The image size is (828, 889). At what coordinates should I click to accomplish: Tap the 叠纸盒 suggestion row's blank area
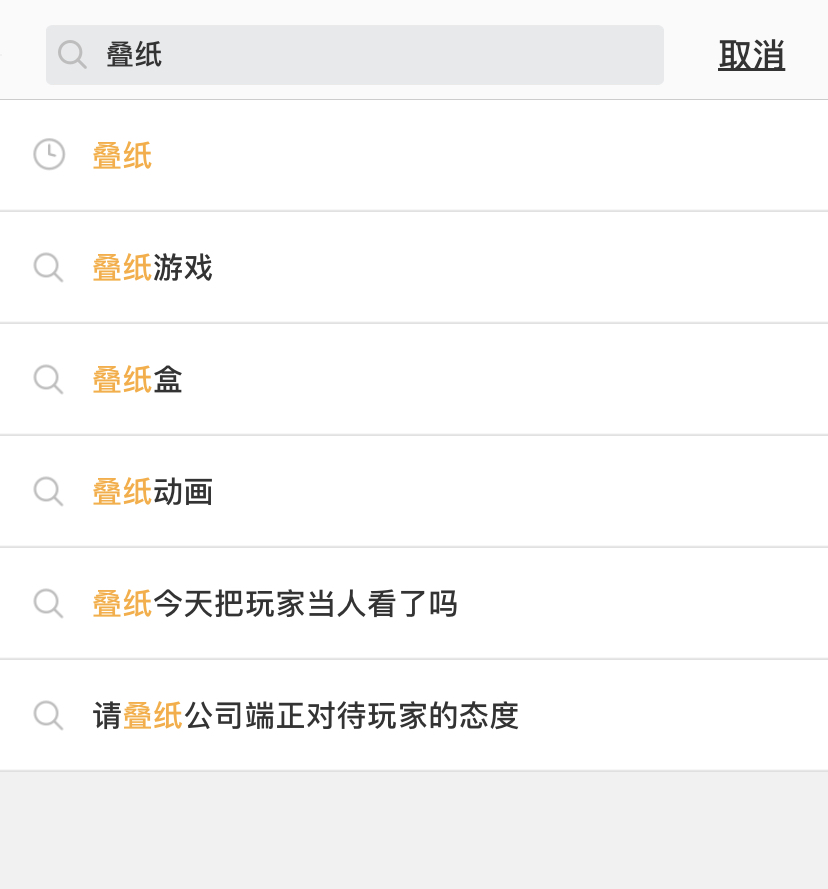[510, 379]
